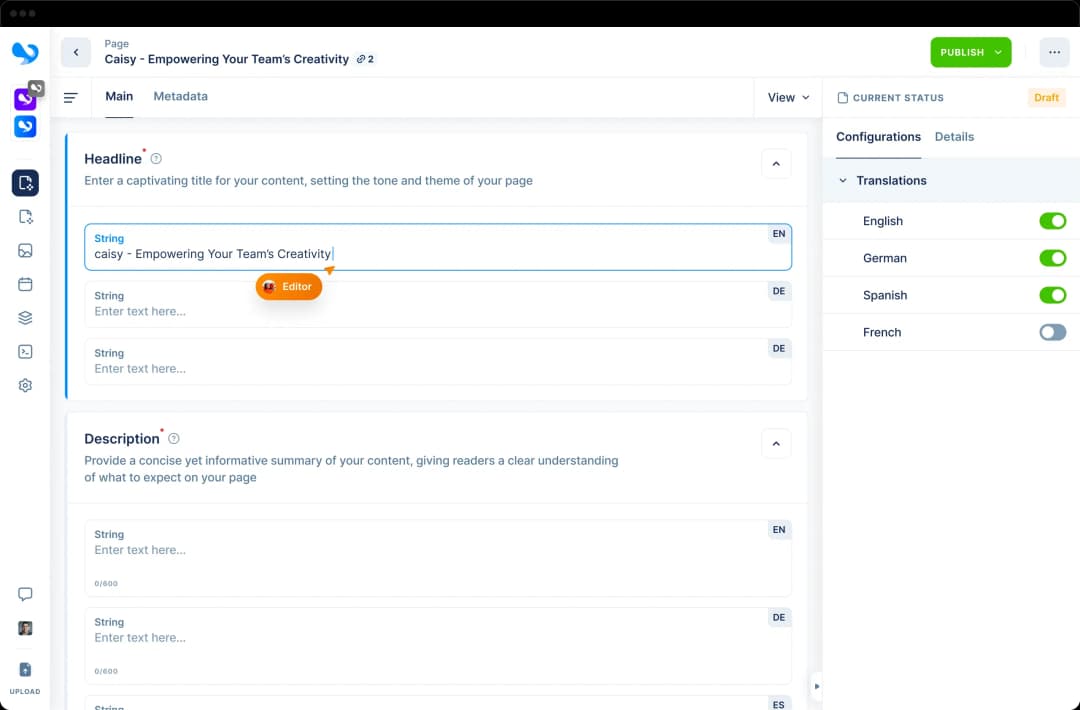Open the components document icon in sidebar
Screen dimensions: 1080x710
[25, 217]
